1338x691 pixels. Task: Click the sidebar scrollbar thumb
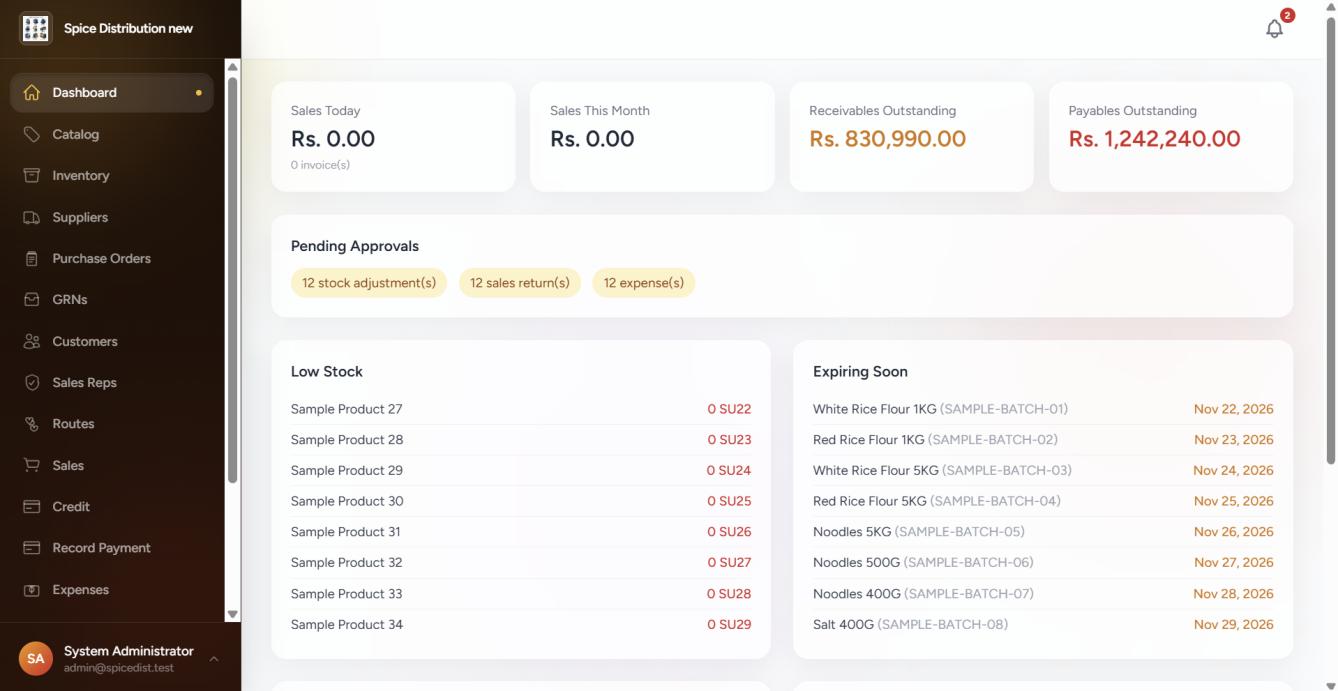(233, 280)
